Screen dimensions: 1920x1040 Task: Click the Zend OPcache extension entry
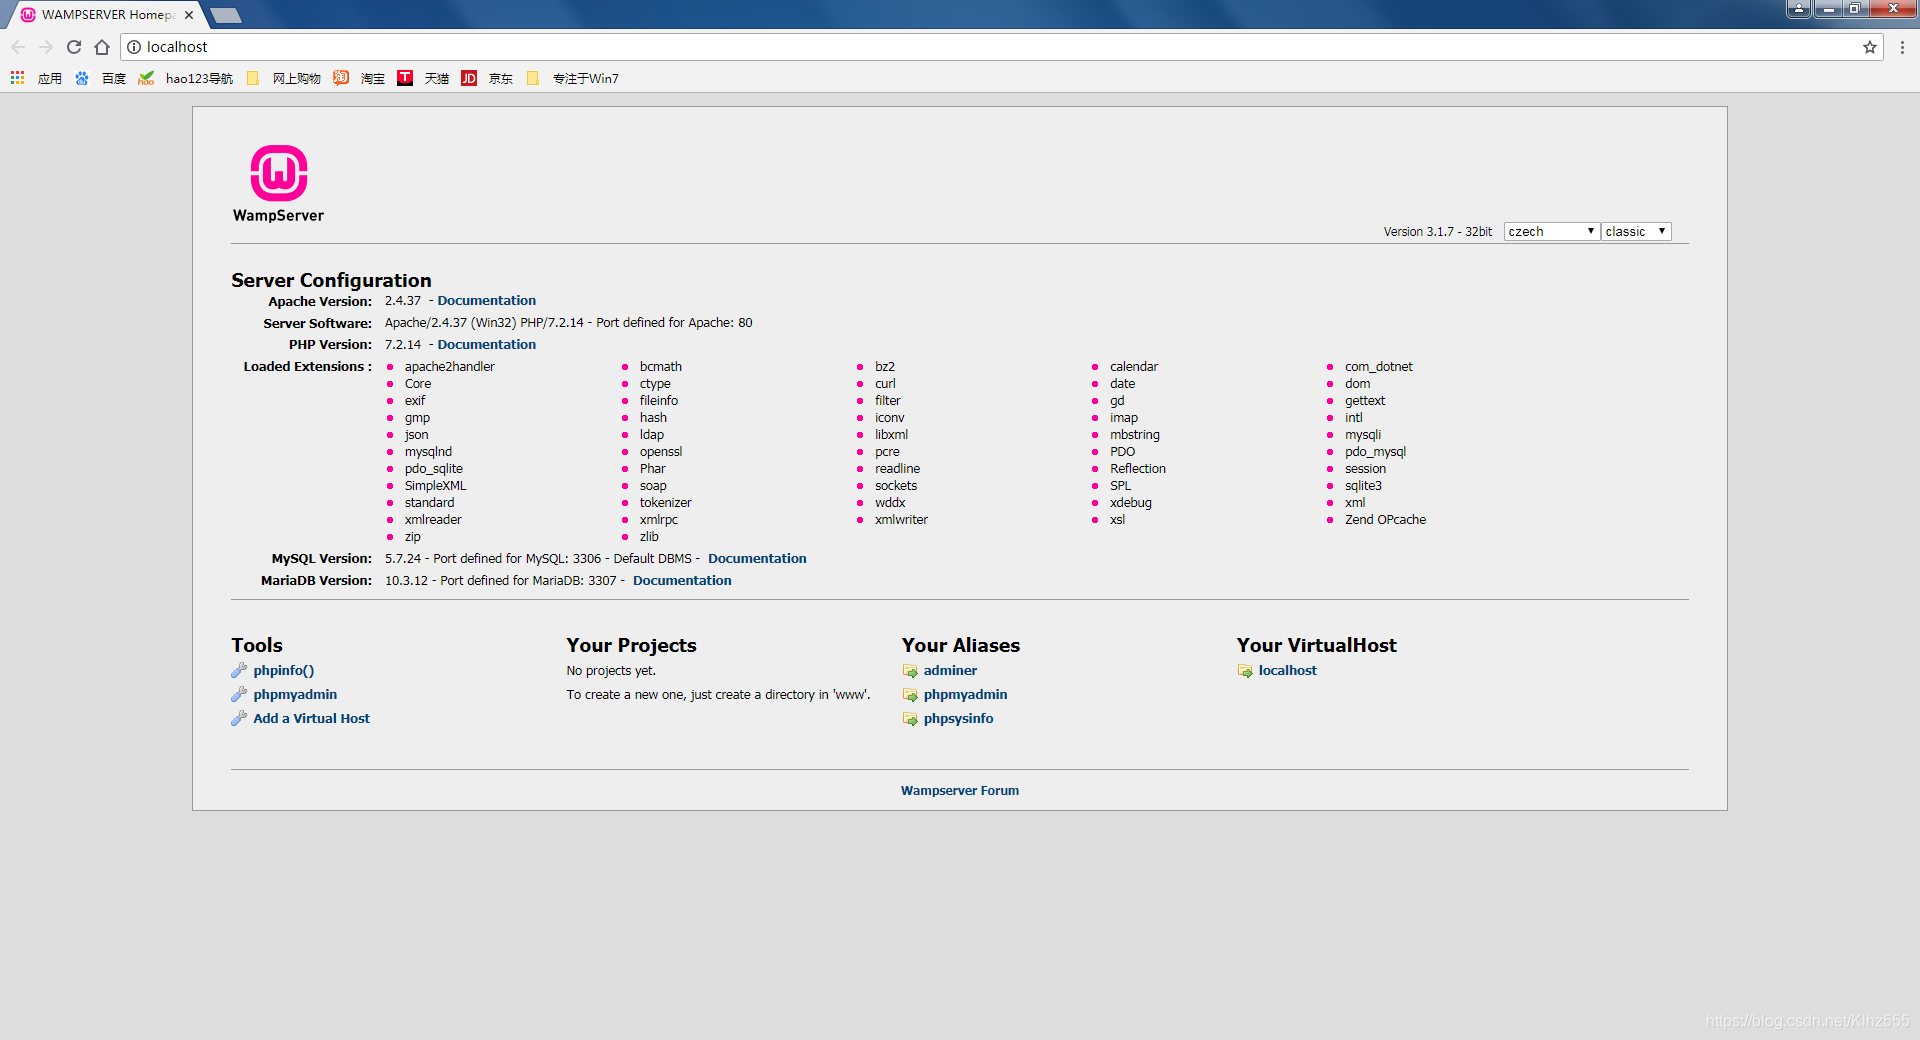[x=1385, y=519]
